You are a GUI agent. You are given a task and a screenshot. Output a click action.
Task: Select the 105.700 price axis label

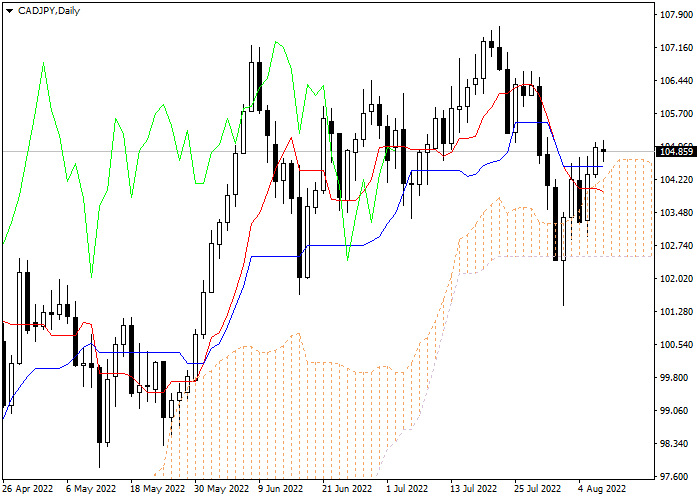[676, 114]
